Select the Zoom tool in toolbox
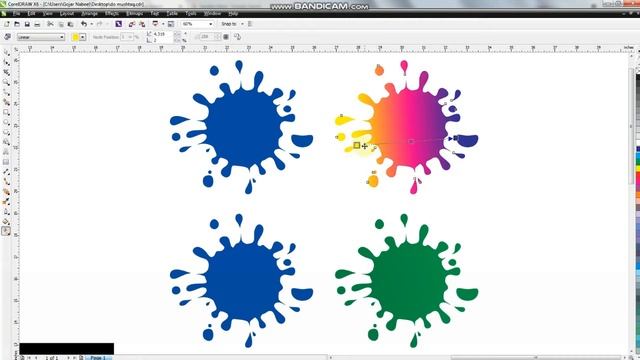Viewport: 640px width, 360px height. [x=6, y=82]
